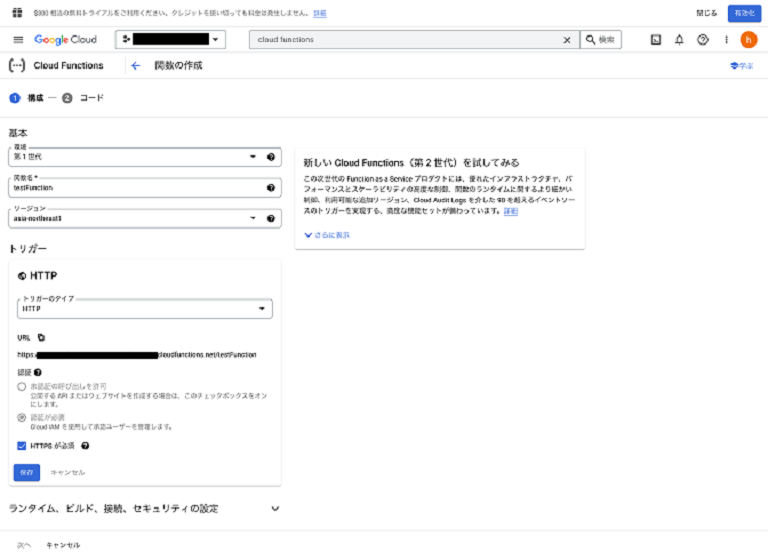Open the project selector dropdown
This screenshot has height=560, width=768.
[x=170, y=40]
